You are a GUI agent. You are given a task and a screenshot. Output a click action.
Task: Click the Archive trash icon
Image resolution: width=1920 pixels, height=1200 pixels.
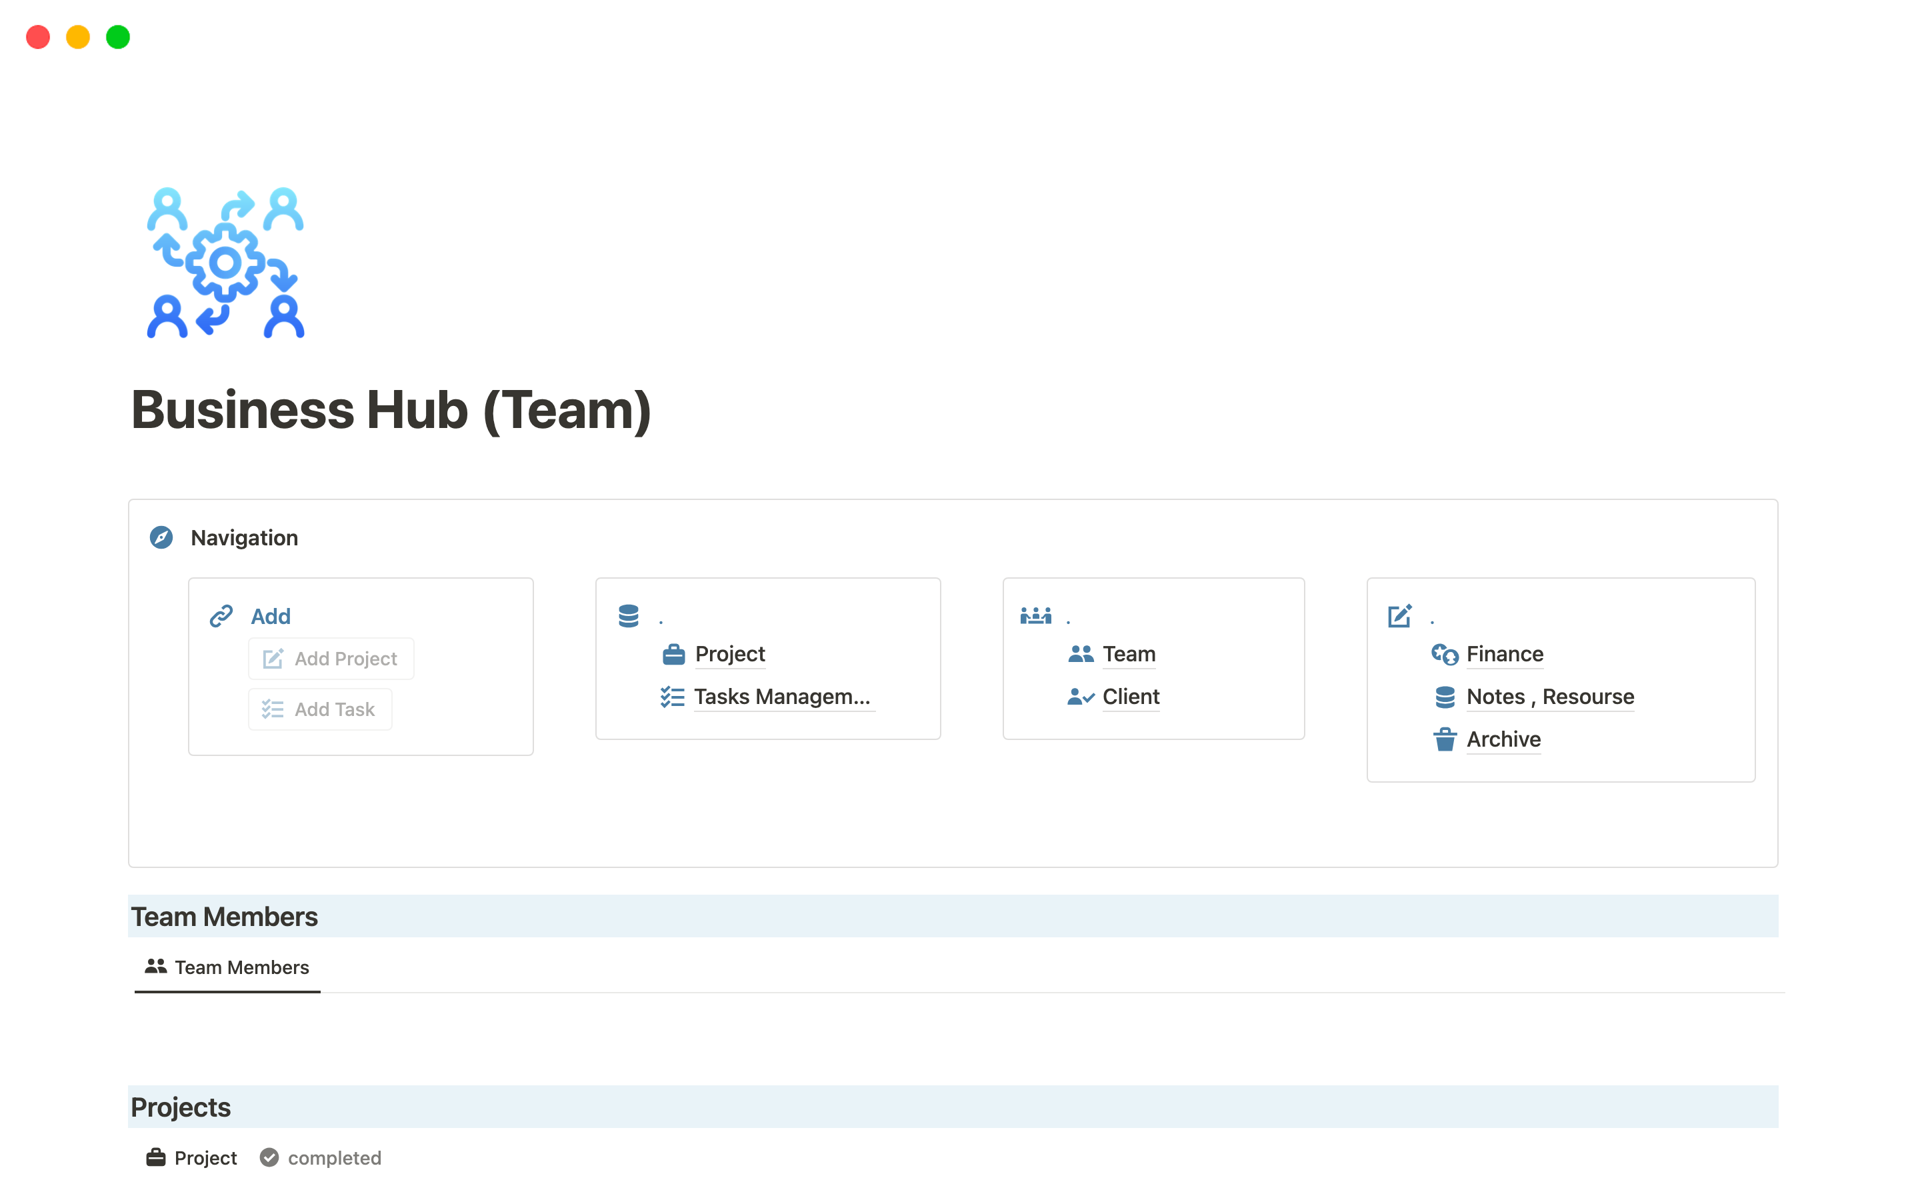[1444, 740]
